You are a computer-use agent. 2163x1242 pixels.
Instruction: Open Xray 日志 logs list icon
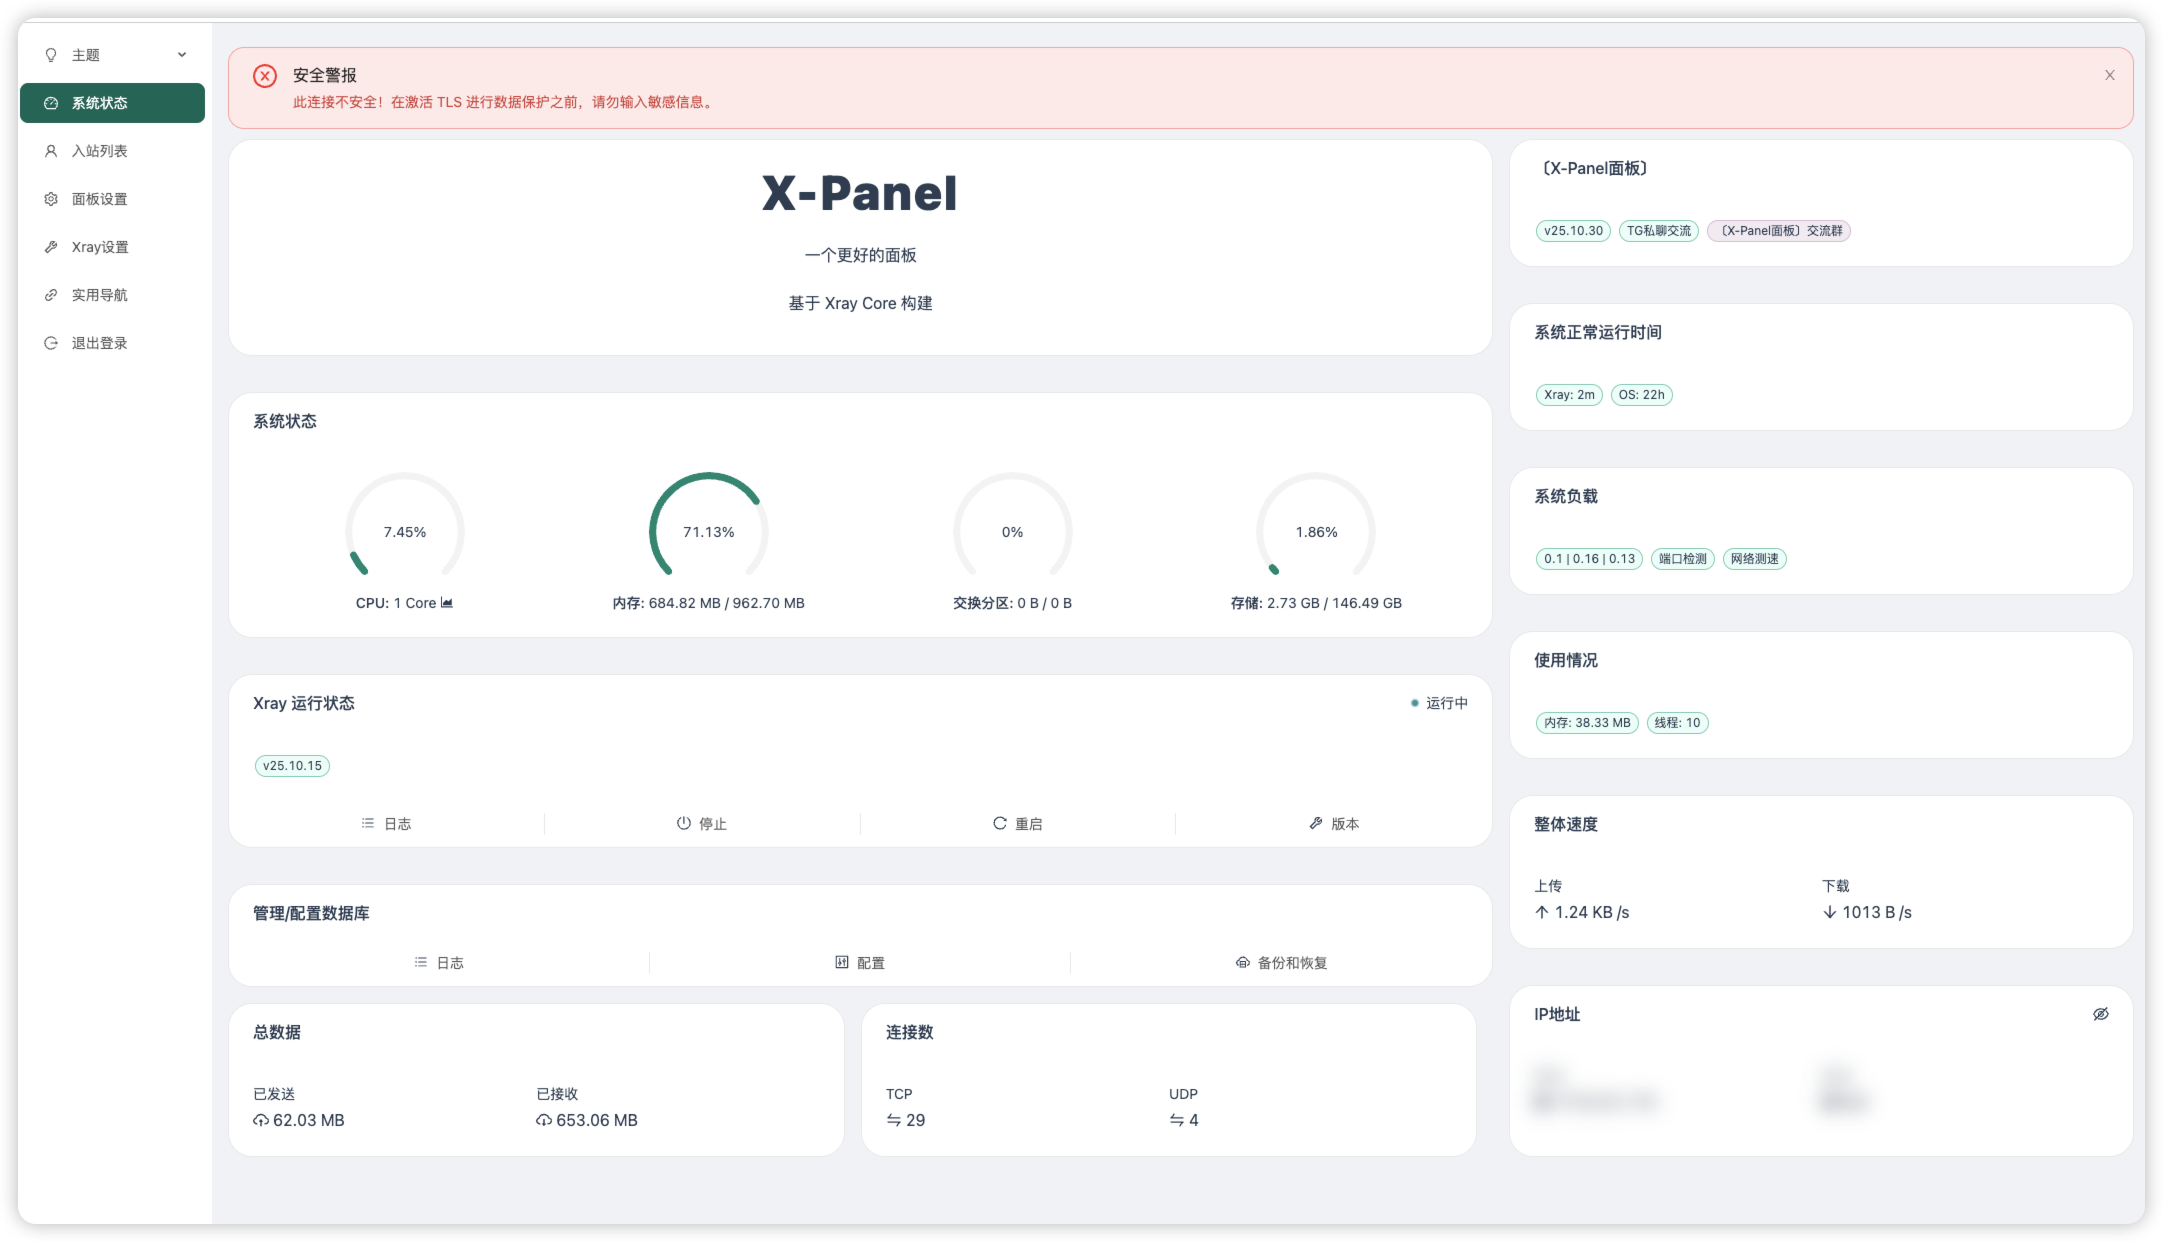point(368,824)
